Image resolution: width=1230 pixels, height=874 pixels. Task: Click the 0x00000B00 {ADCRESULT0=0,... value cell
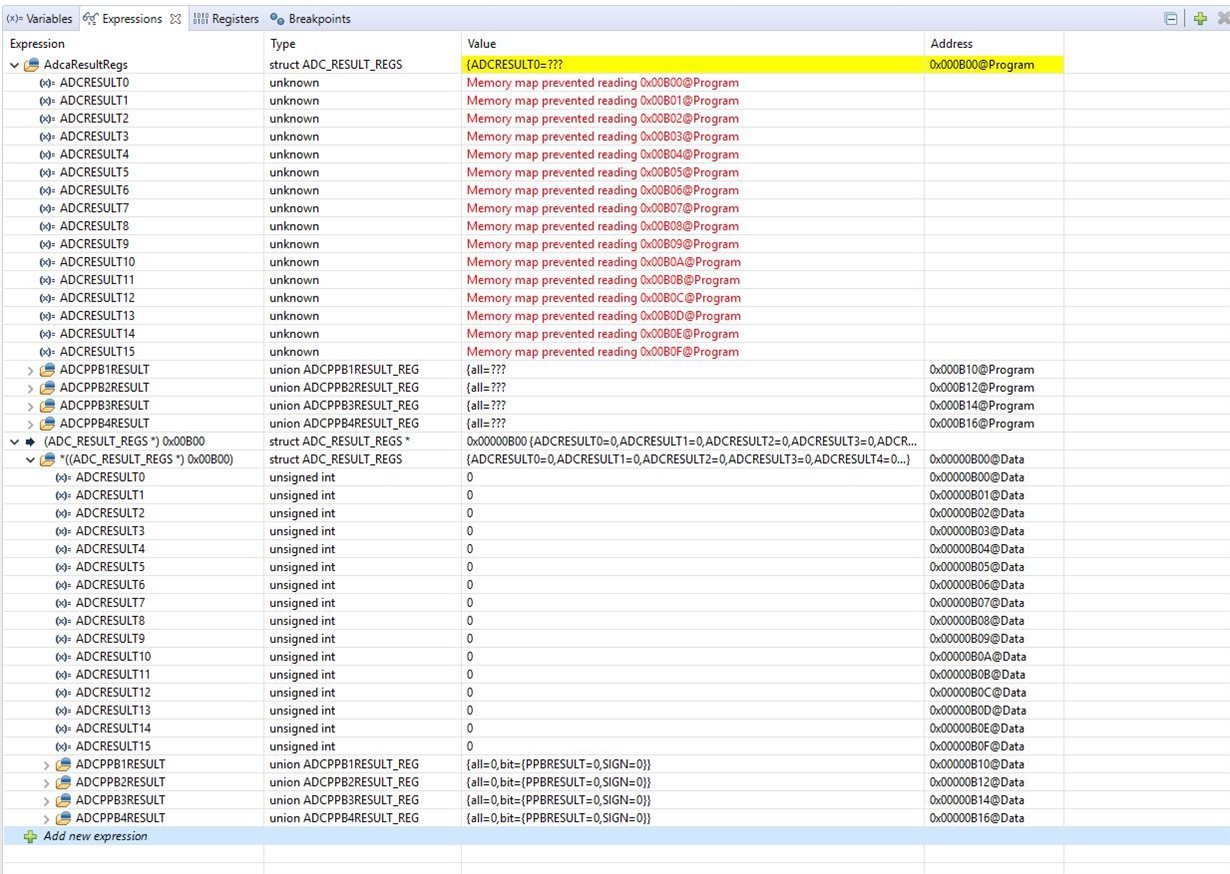pyautogui.click(x=692, y=441)
